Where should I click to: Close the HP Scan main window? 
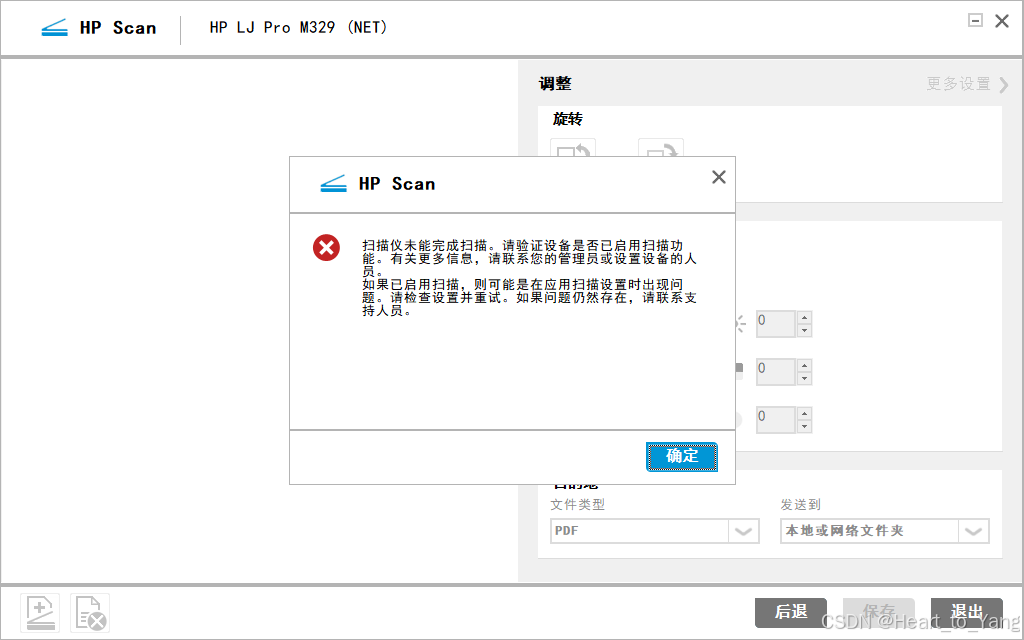[x=1002, y=21]
